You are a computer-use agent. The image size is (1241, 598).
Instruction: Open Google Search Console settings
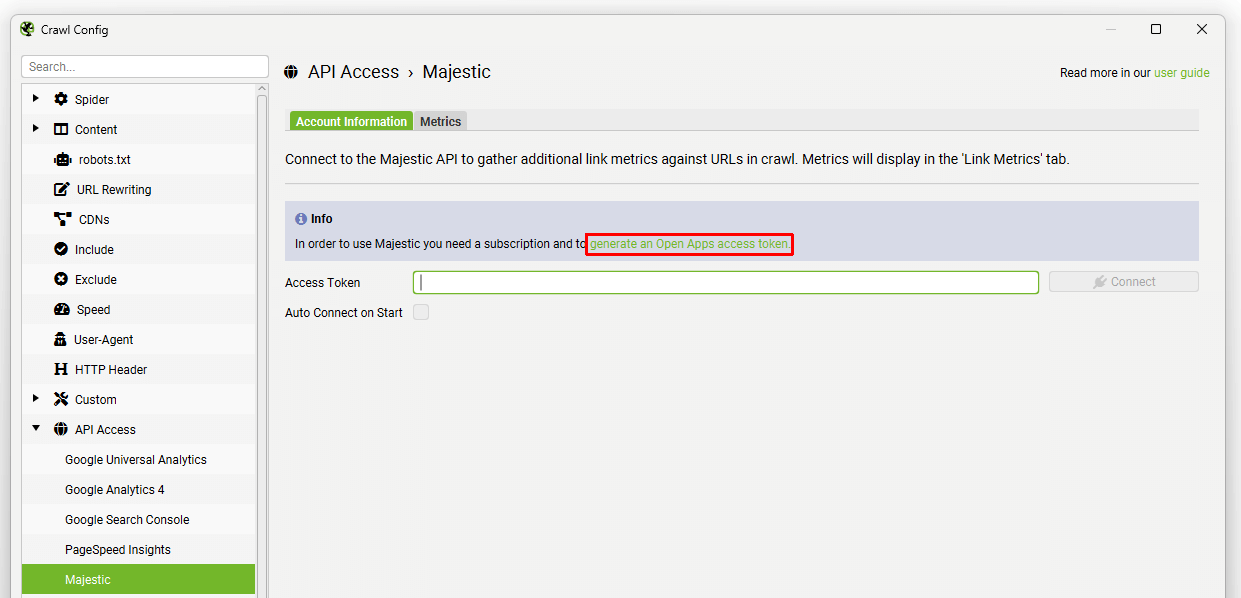127,520
